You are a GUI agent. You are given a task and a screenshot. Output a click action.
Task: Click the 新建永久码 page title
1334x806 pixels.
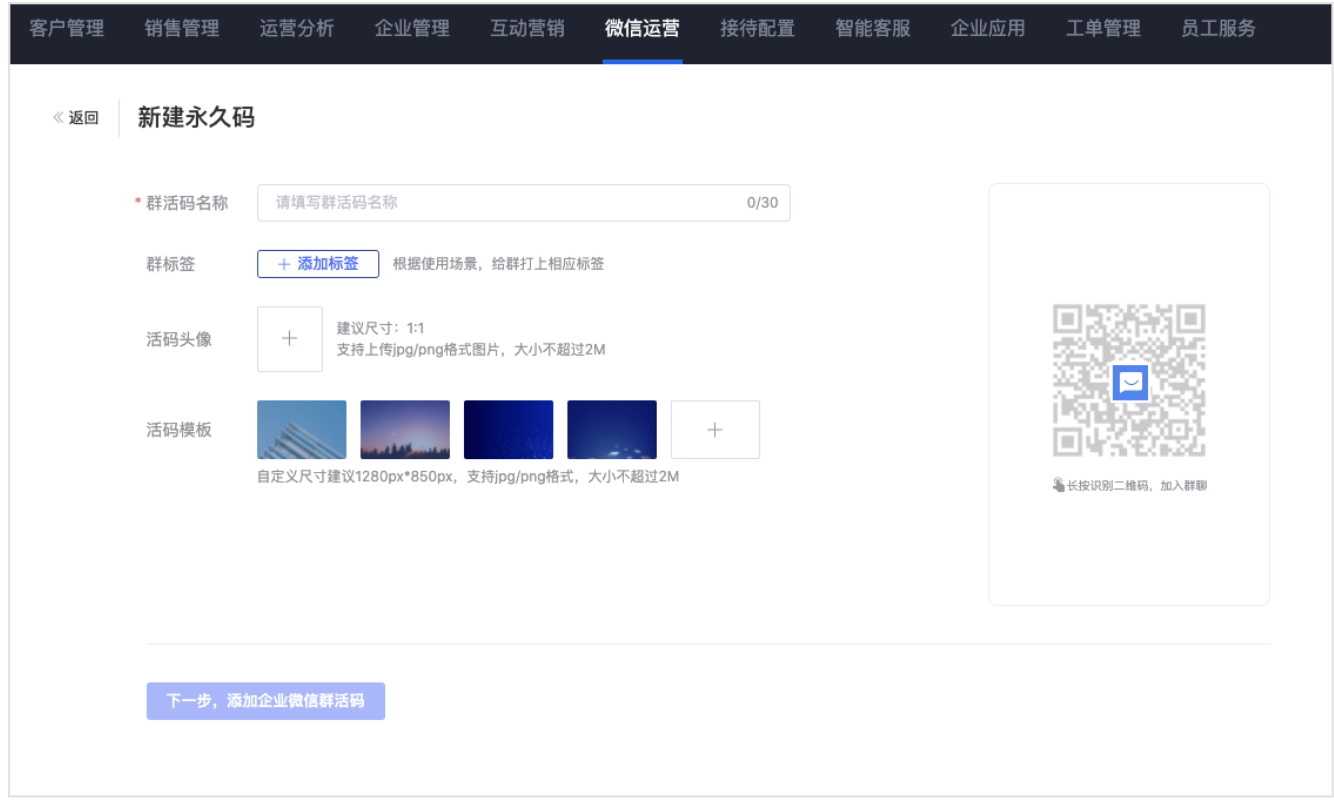coord(196,118)
